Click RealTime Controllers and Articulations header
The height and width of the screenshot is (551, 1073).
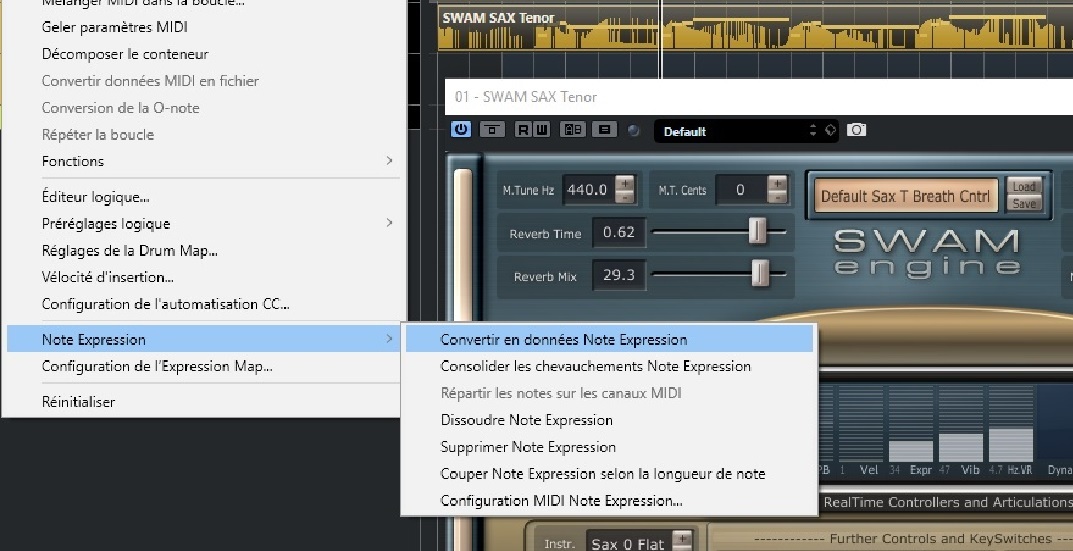pos(948,502)
